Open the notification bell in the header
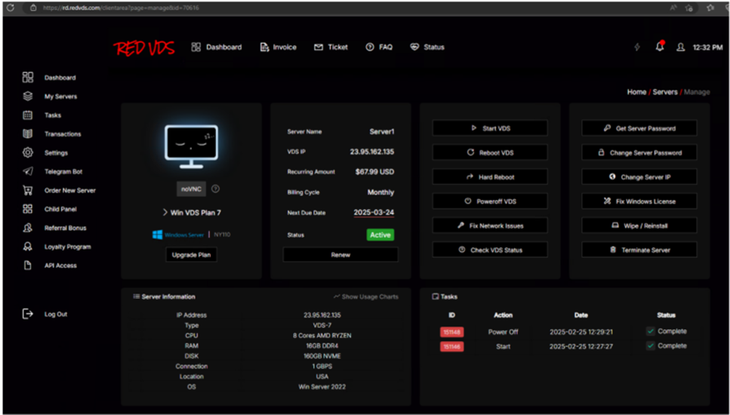This screenshot has width=730, height=415. pos(659,46)
